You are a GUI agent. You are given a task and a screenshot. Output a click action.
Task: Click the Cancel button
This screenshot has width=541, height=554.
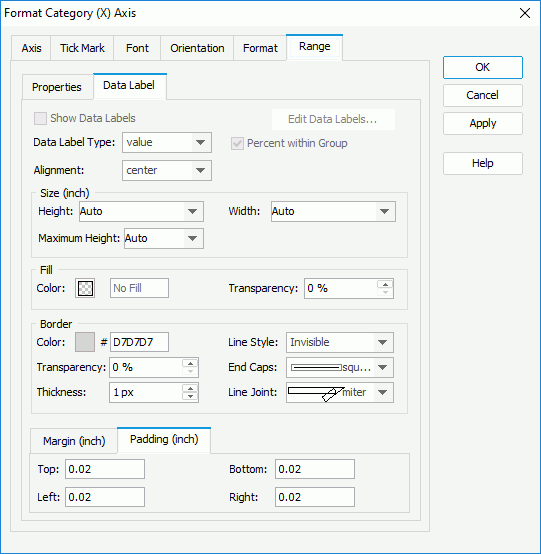coord(483,95)
